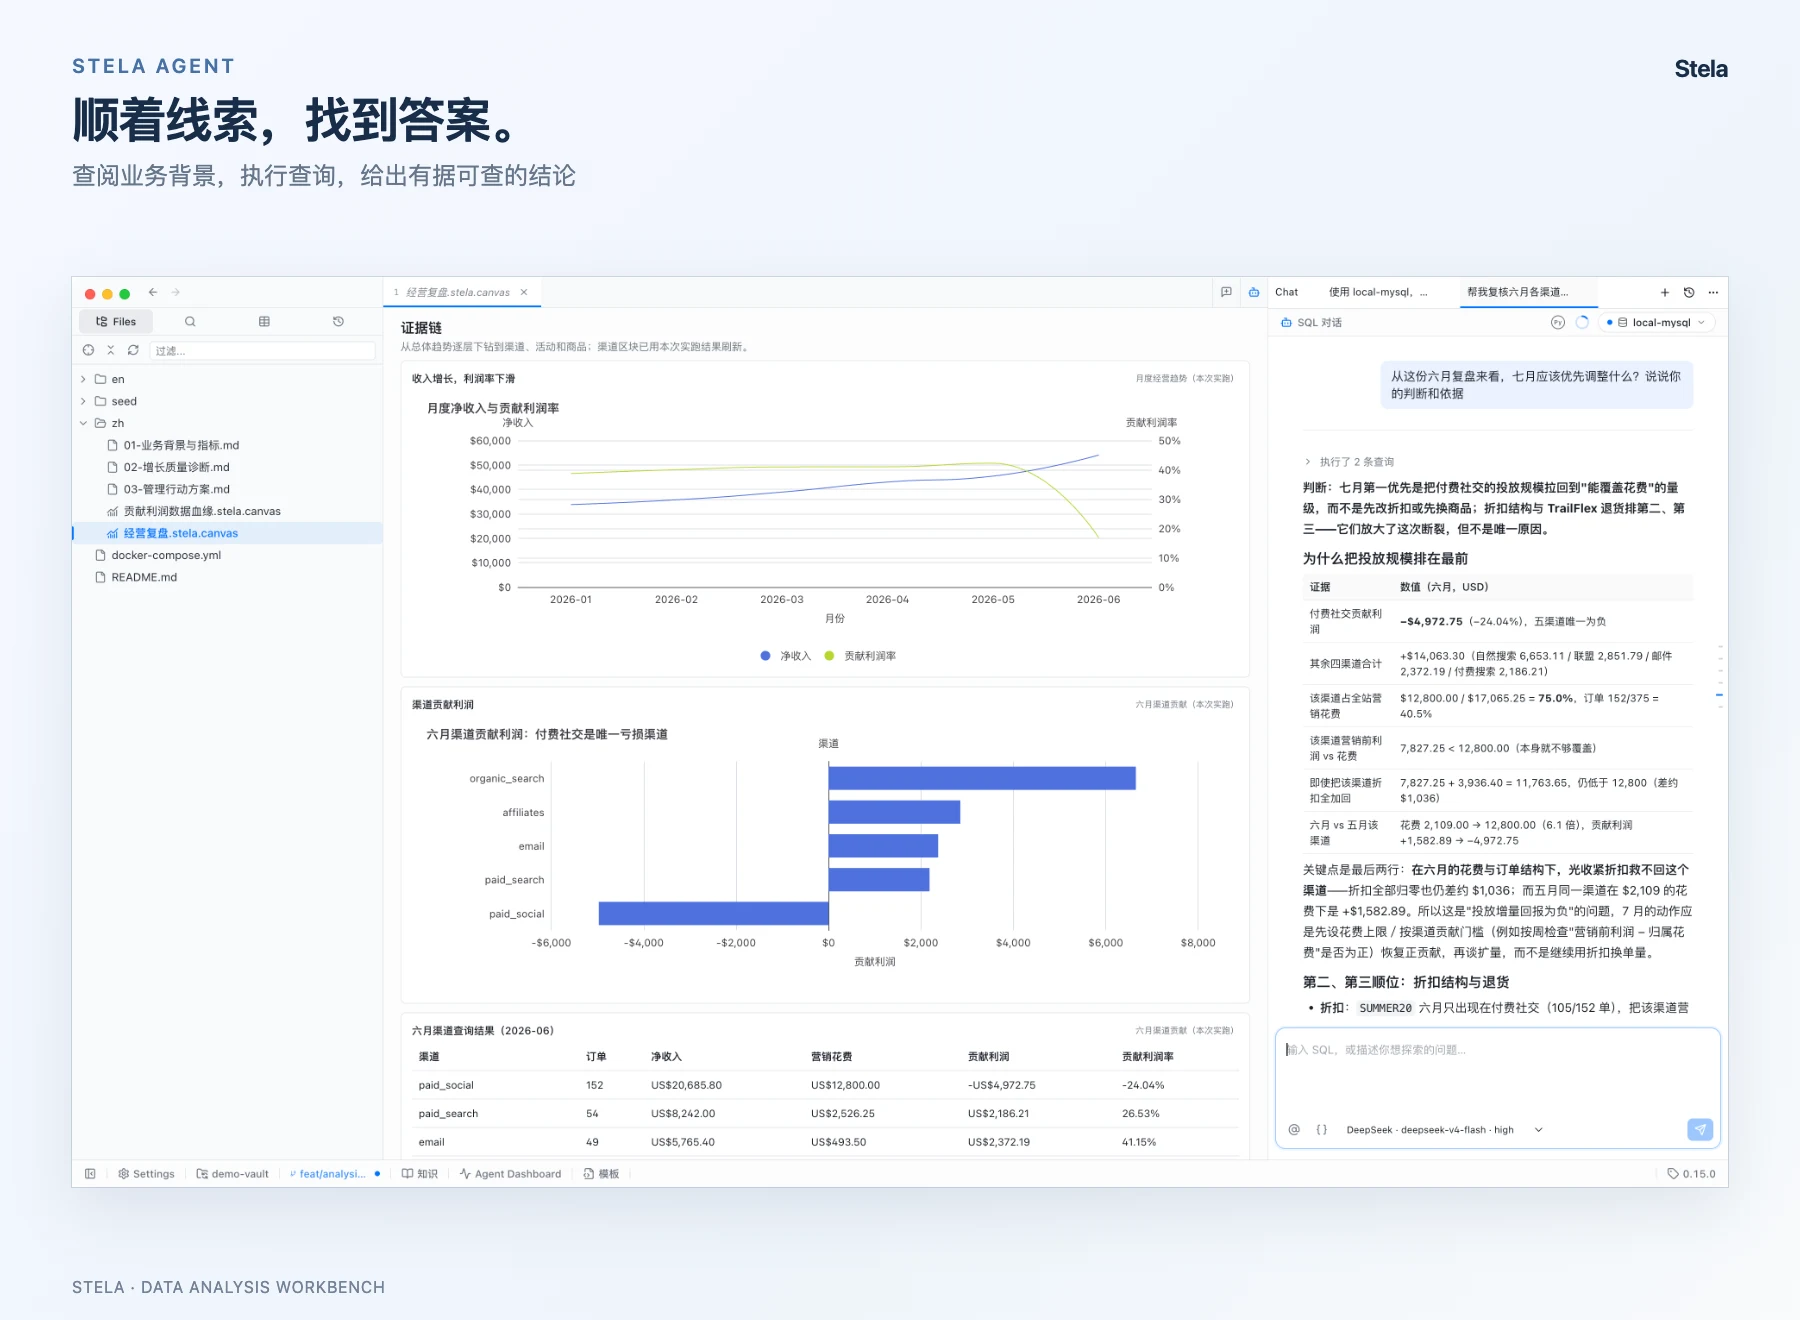Open Settings from status bar
This screenshot has height=1320, width=1800.
(x=146, y=1174)
